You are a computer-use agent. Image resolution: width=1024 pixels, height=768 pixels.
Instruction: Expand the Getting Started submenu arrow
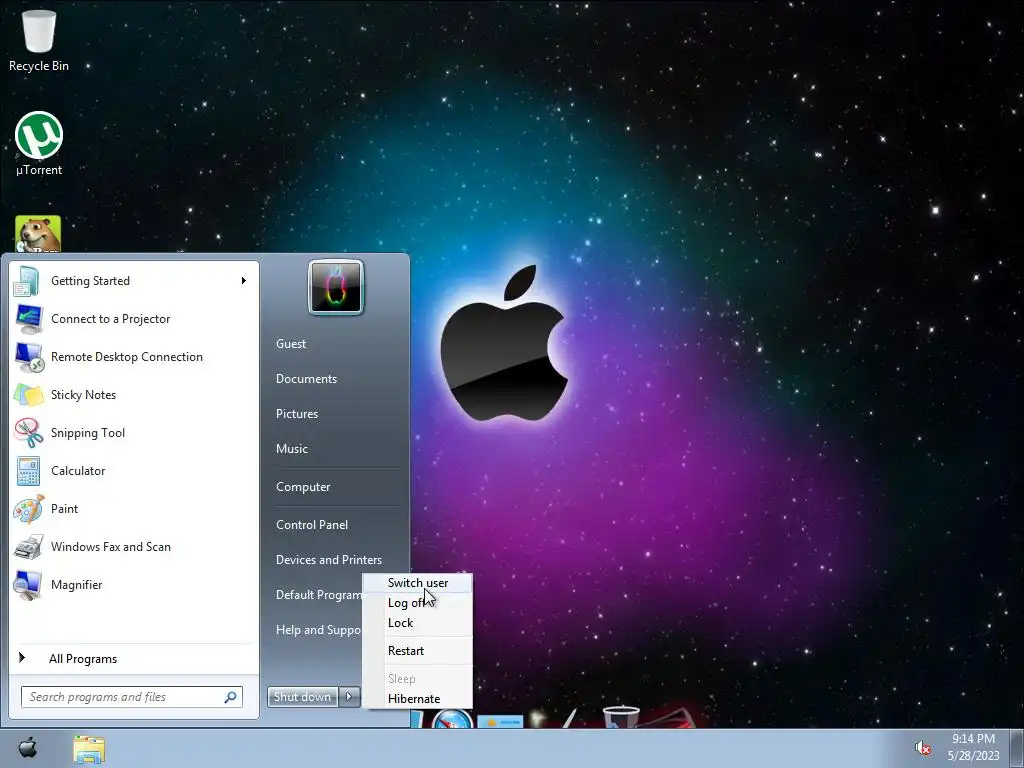coord(244,281)
